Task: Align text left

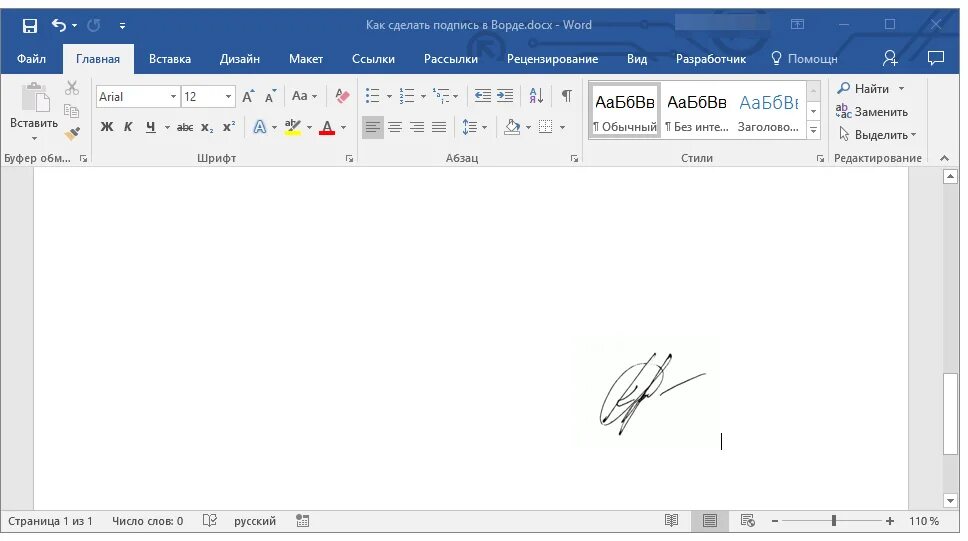Action: 372,127
